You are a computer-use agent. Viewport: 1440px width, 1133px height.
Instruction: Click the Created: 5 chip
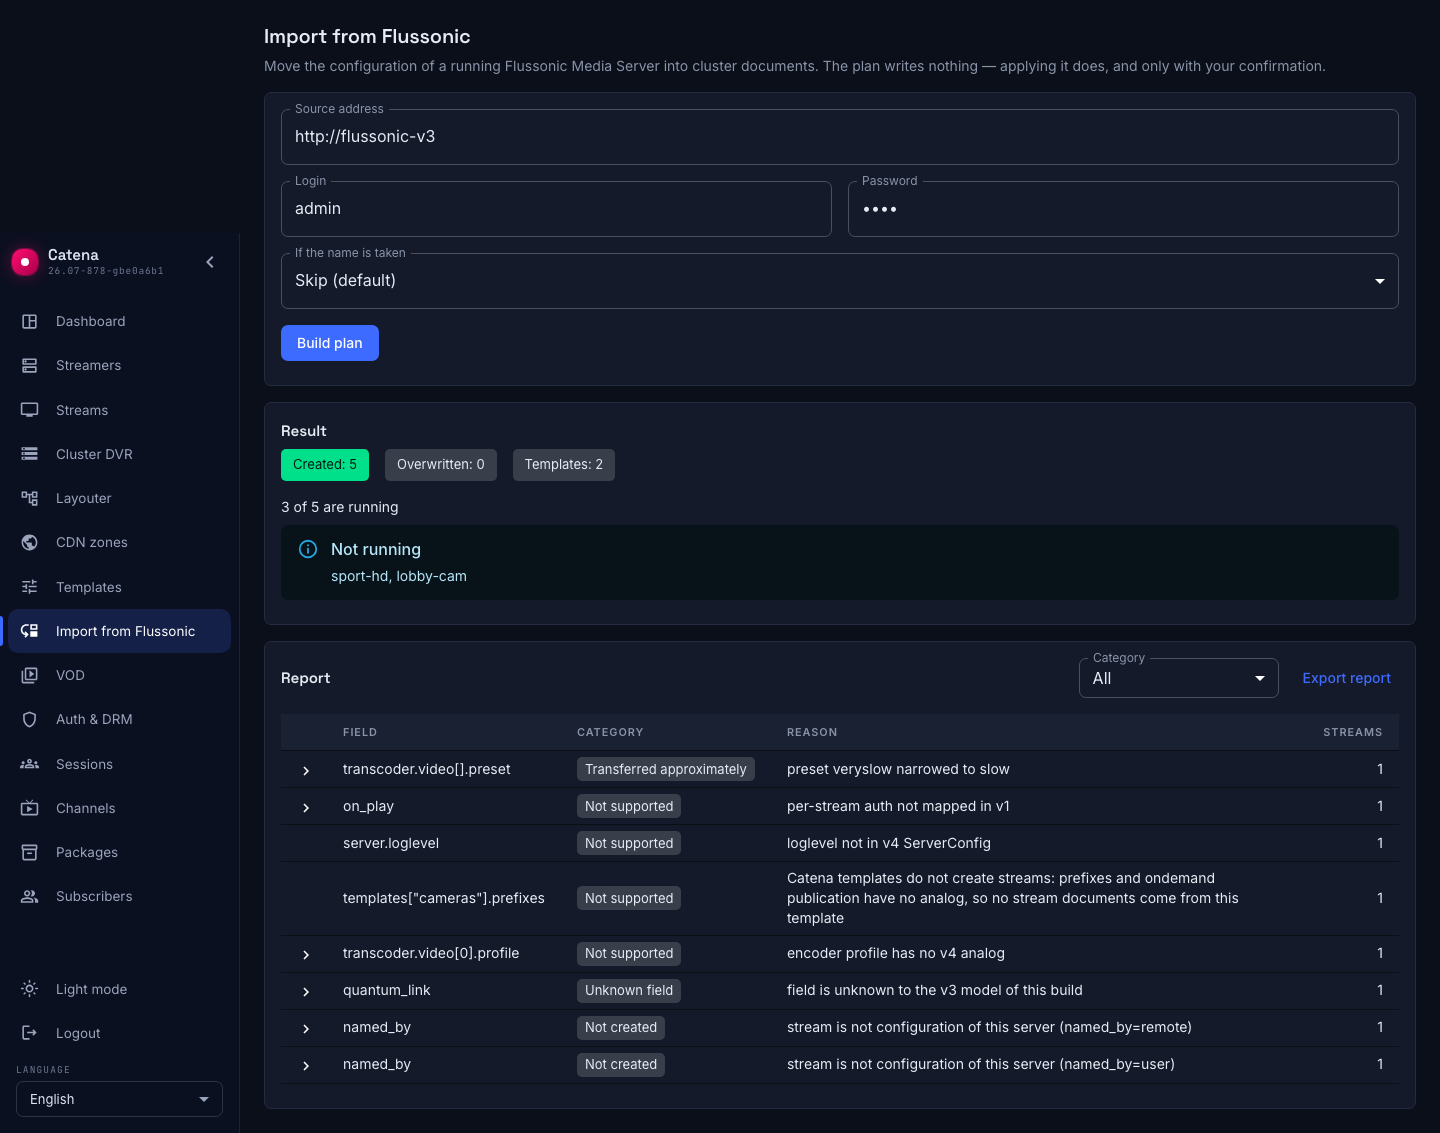point(325,464)
